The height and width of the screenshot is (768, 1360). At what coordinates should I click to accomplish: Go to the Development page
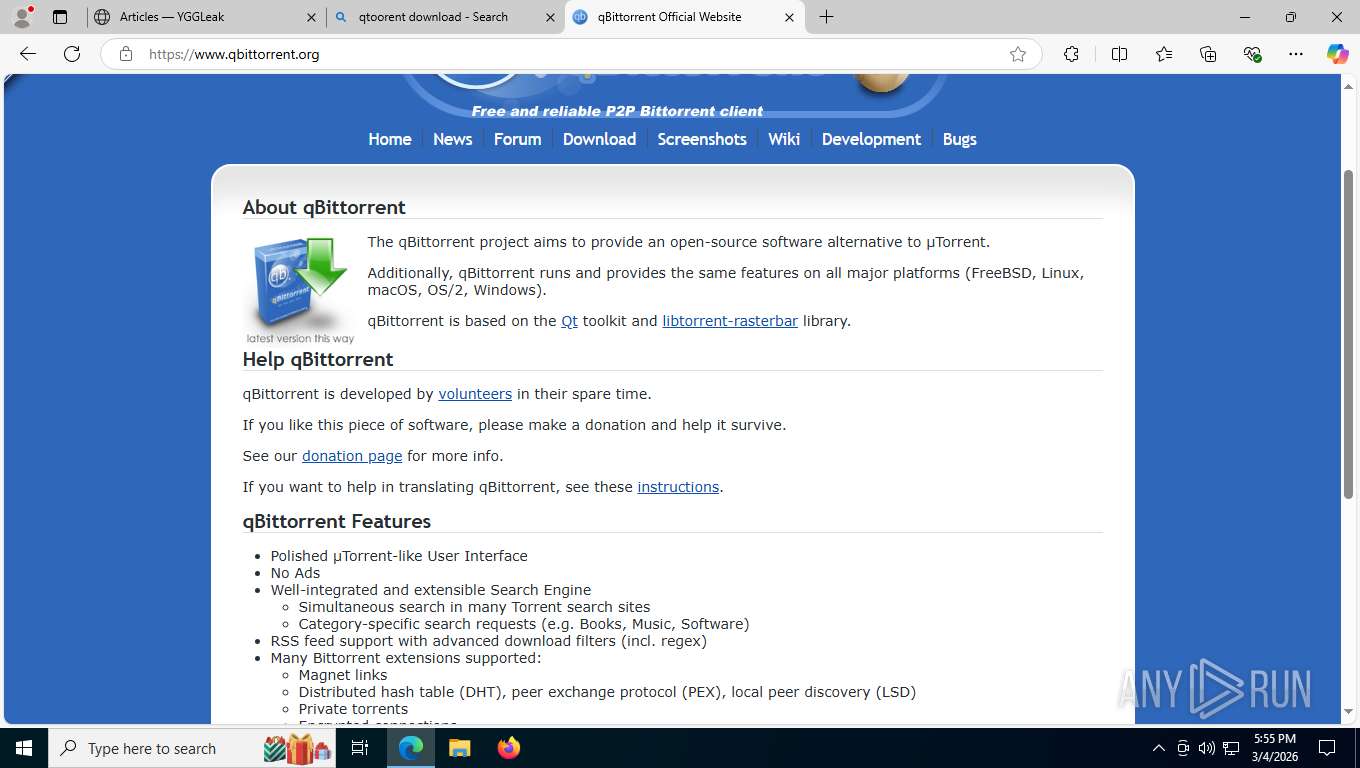click(x=871, y=139)
